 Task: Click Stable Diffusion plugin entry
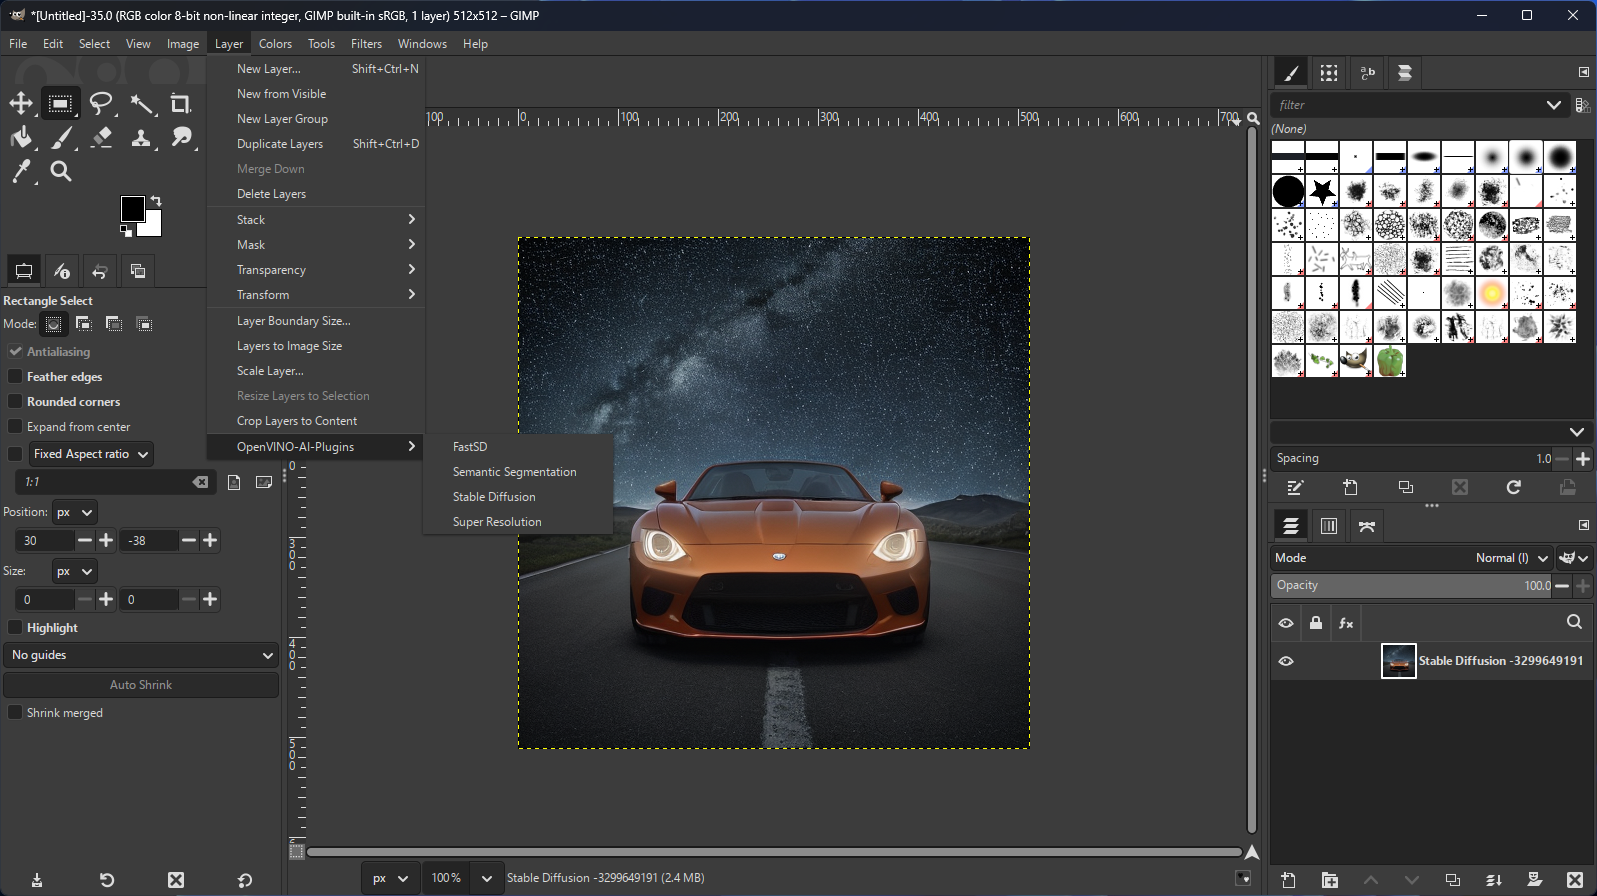(x=494, y=497)
